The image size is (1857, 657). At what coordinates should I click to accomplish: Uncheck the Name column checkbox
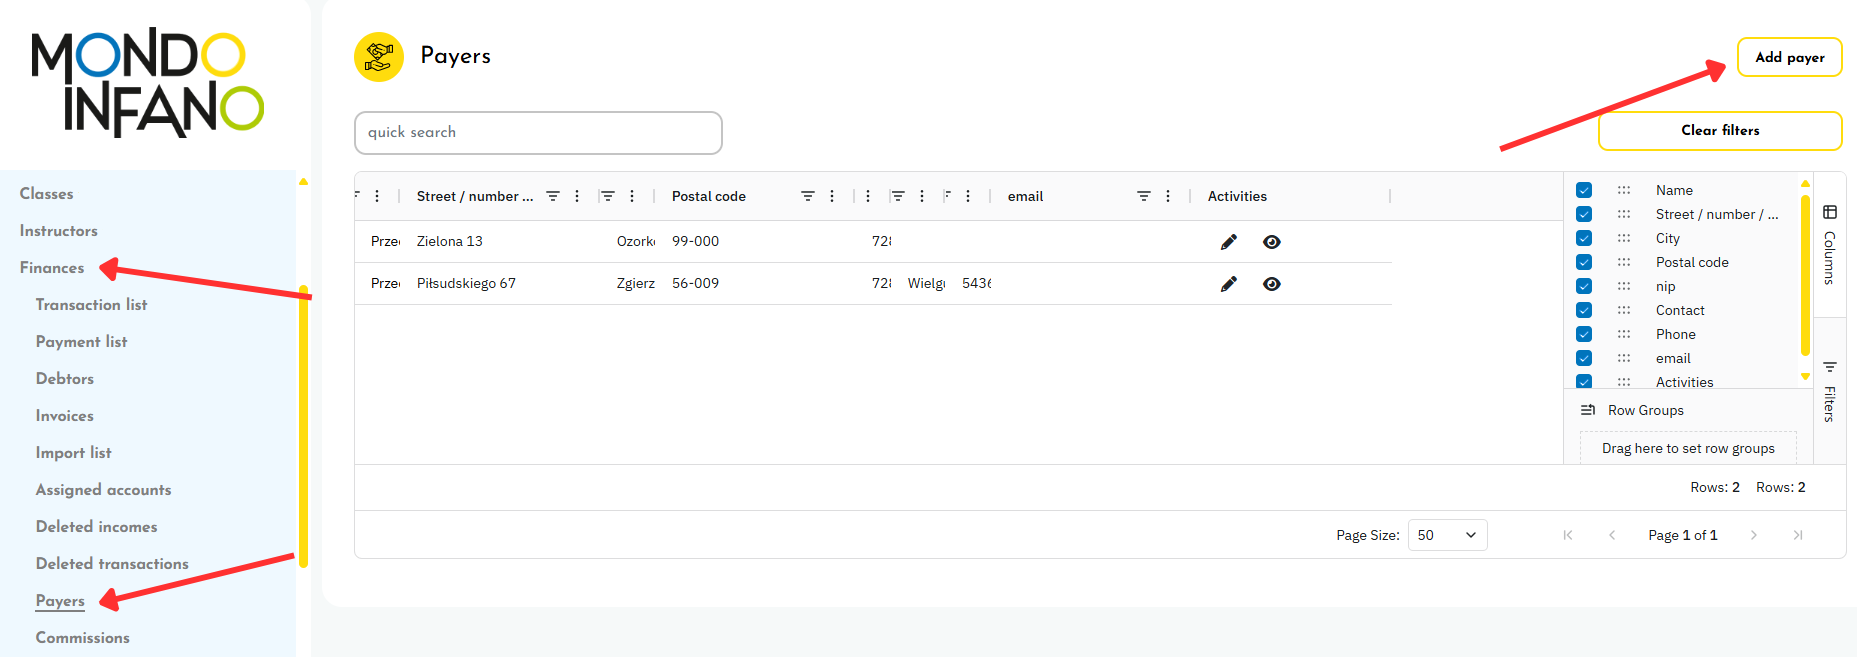pos(1584,191)
